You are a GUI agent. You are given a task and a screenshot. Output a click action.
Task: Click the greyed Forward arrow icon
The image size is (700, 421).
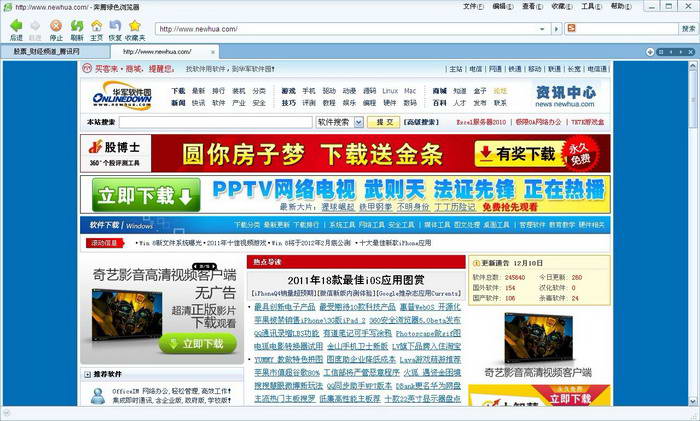35,26
